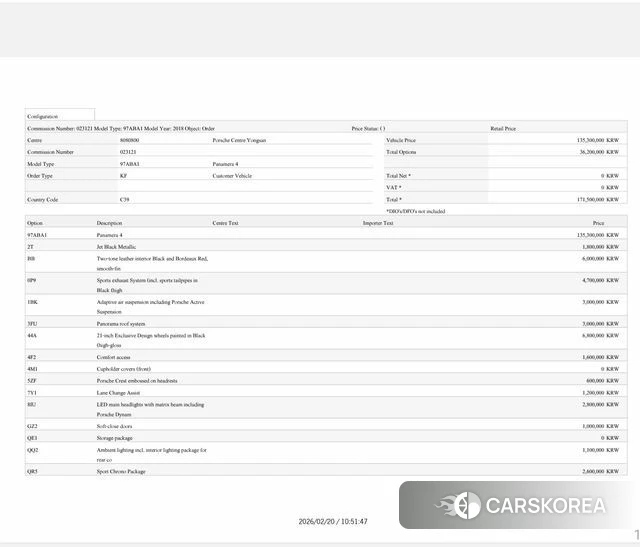Click the price of Panorama roof system
This screenshot has width=640, height=547.
[x=600, y=324]
